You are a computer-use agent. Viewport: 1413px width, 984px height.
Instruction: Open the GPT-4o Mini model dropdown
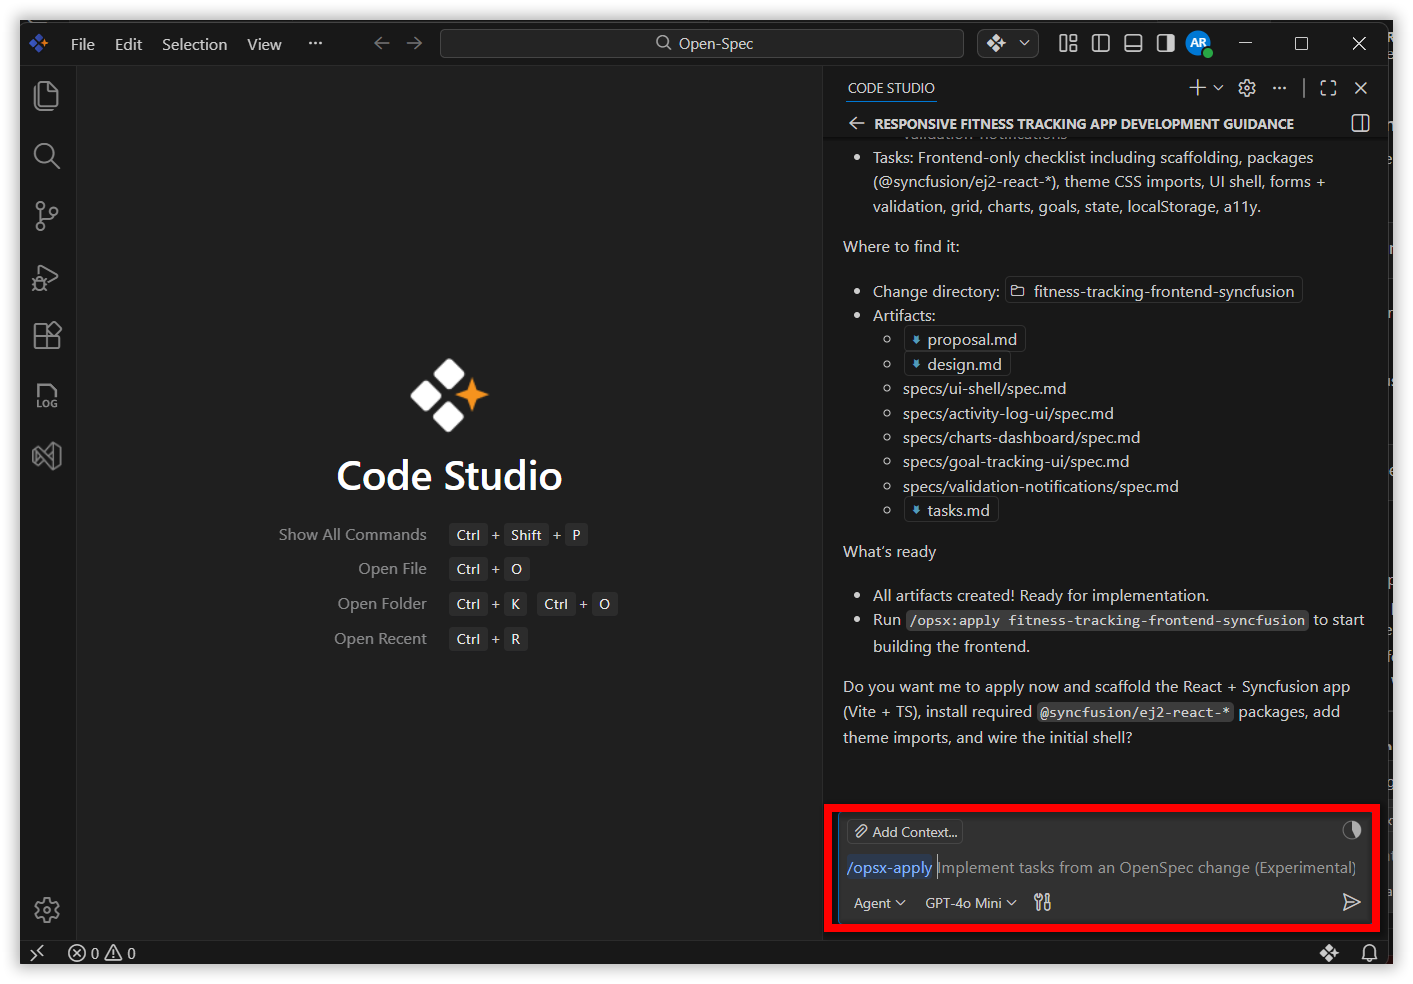970,903
